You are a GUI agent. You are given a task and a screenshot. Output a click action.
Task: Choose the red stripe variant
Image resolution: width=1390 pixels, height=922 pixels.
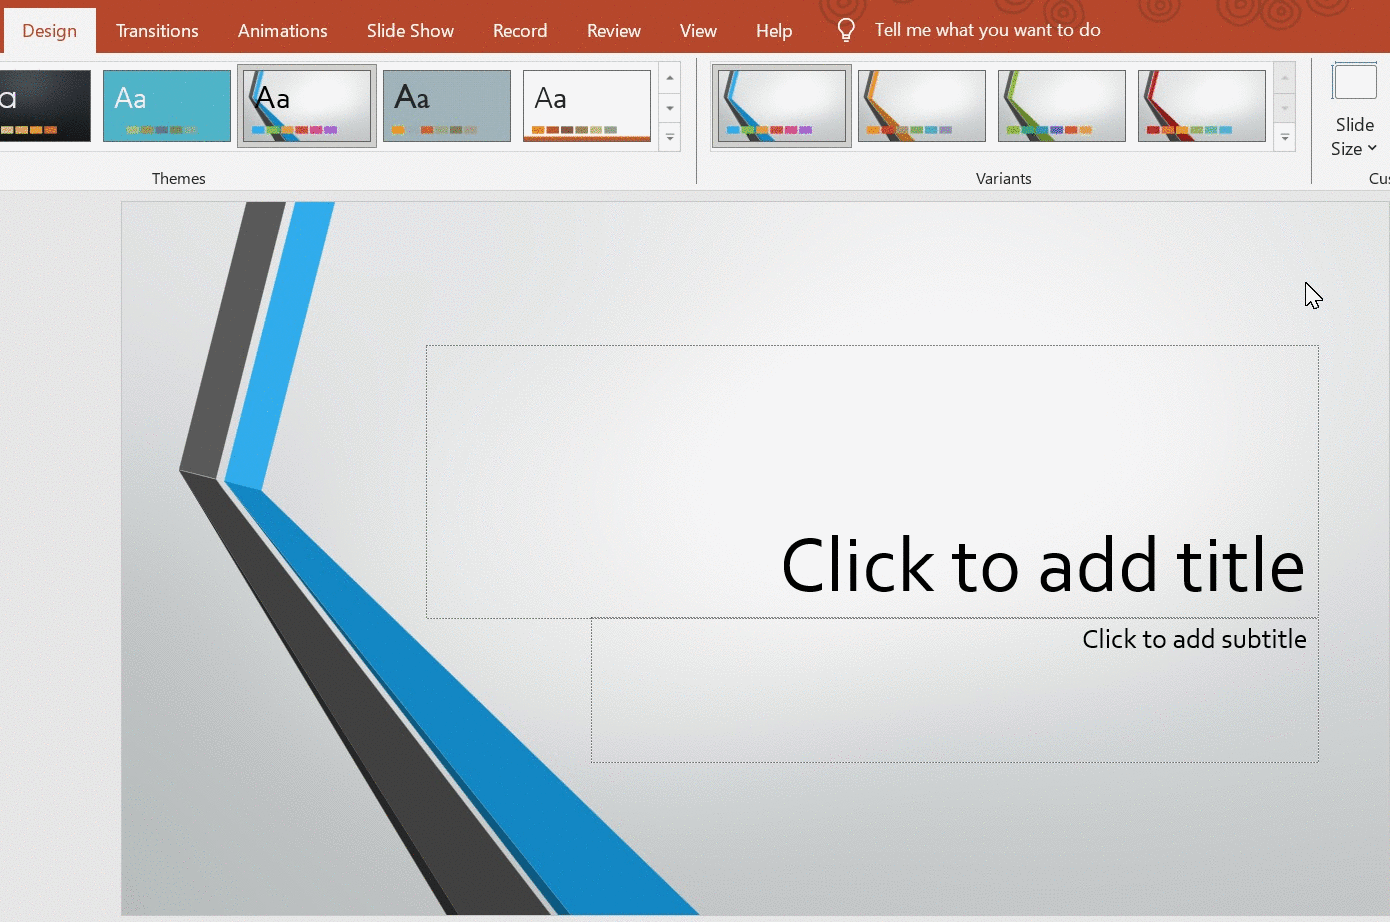click(1202, 106)
